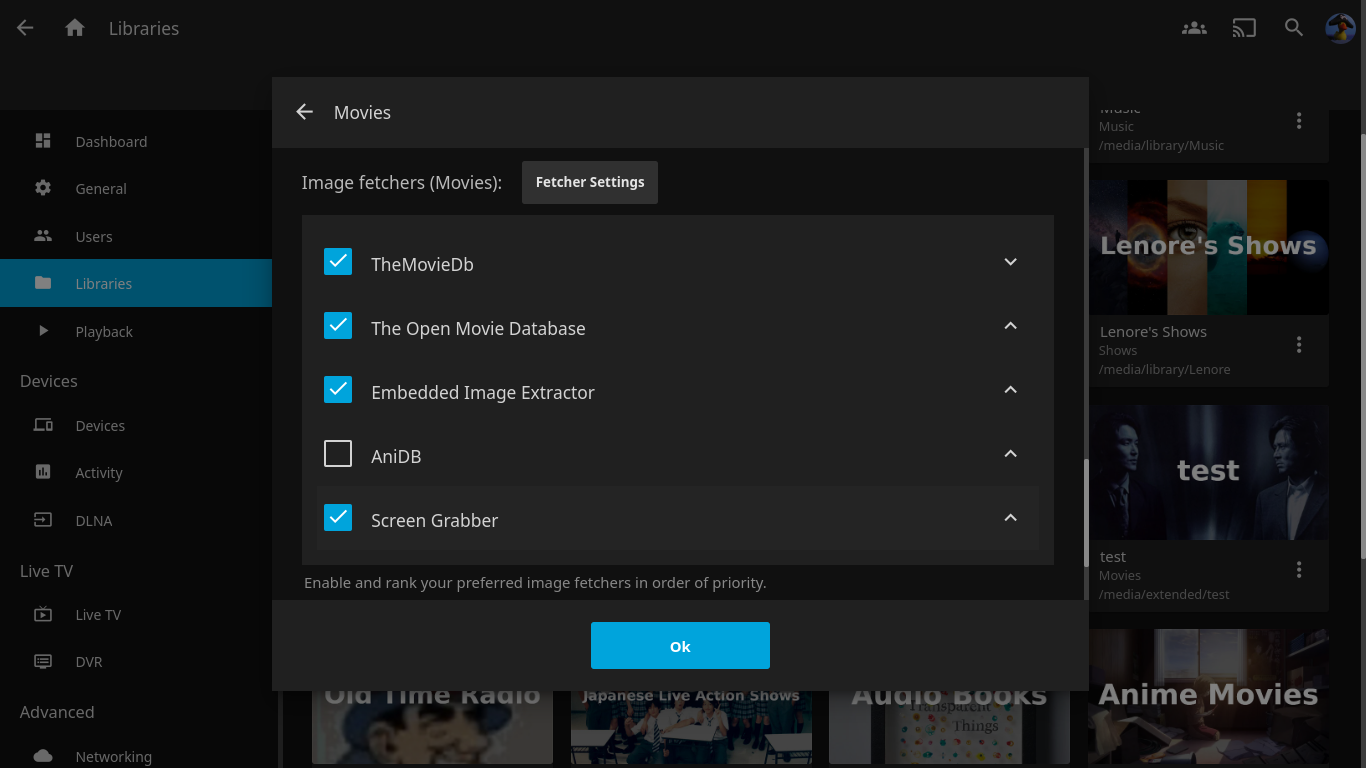Go back using dialog's Movies arrow

(305, 112)
